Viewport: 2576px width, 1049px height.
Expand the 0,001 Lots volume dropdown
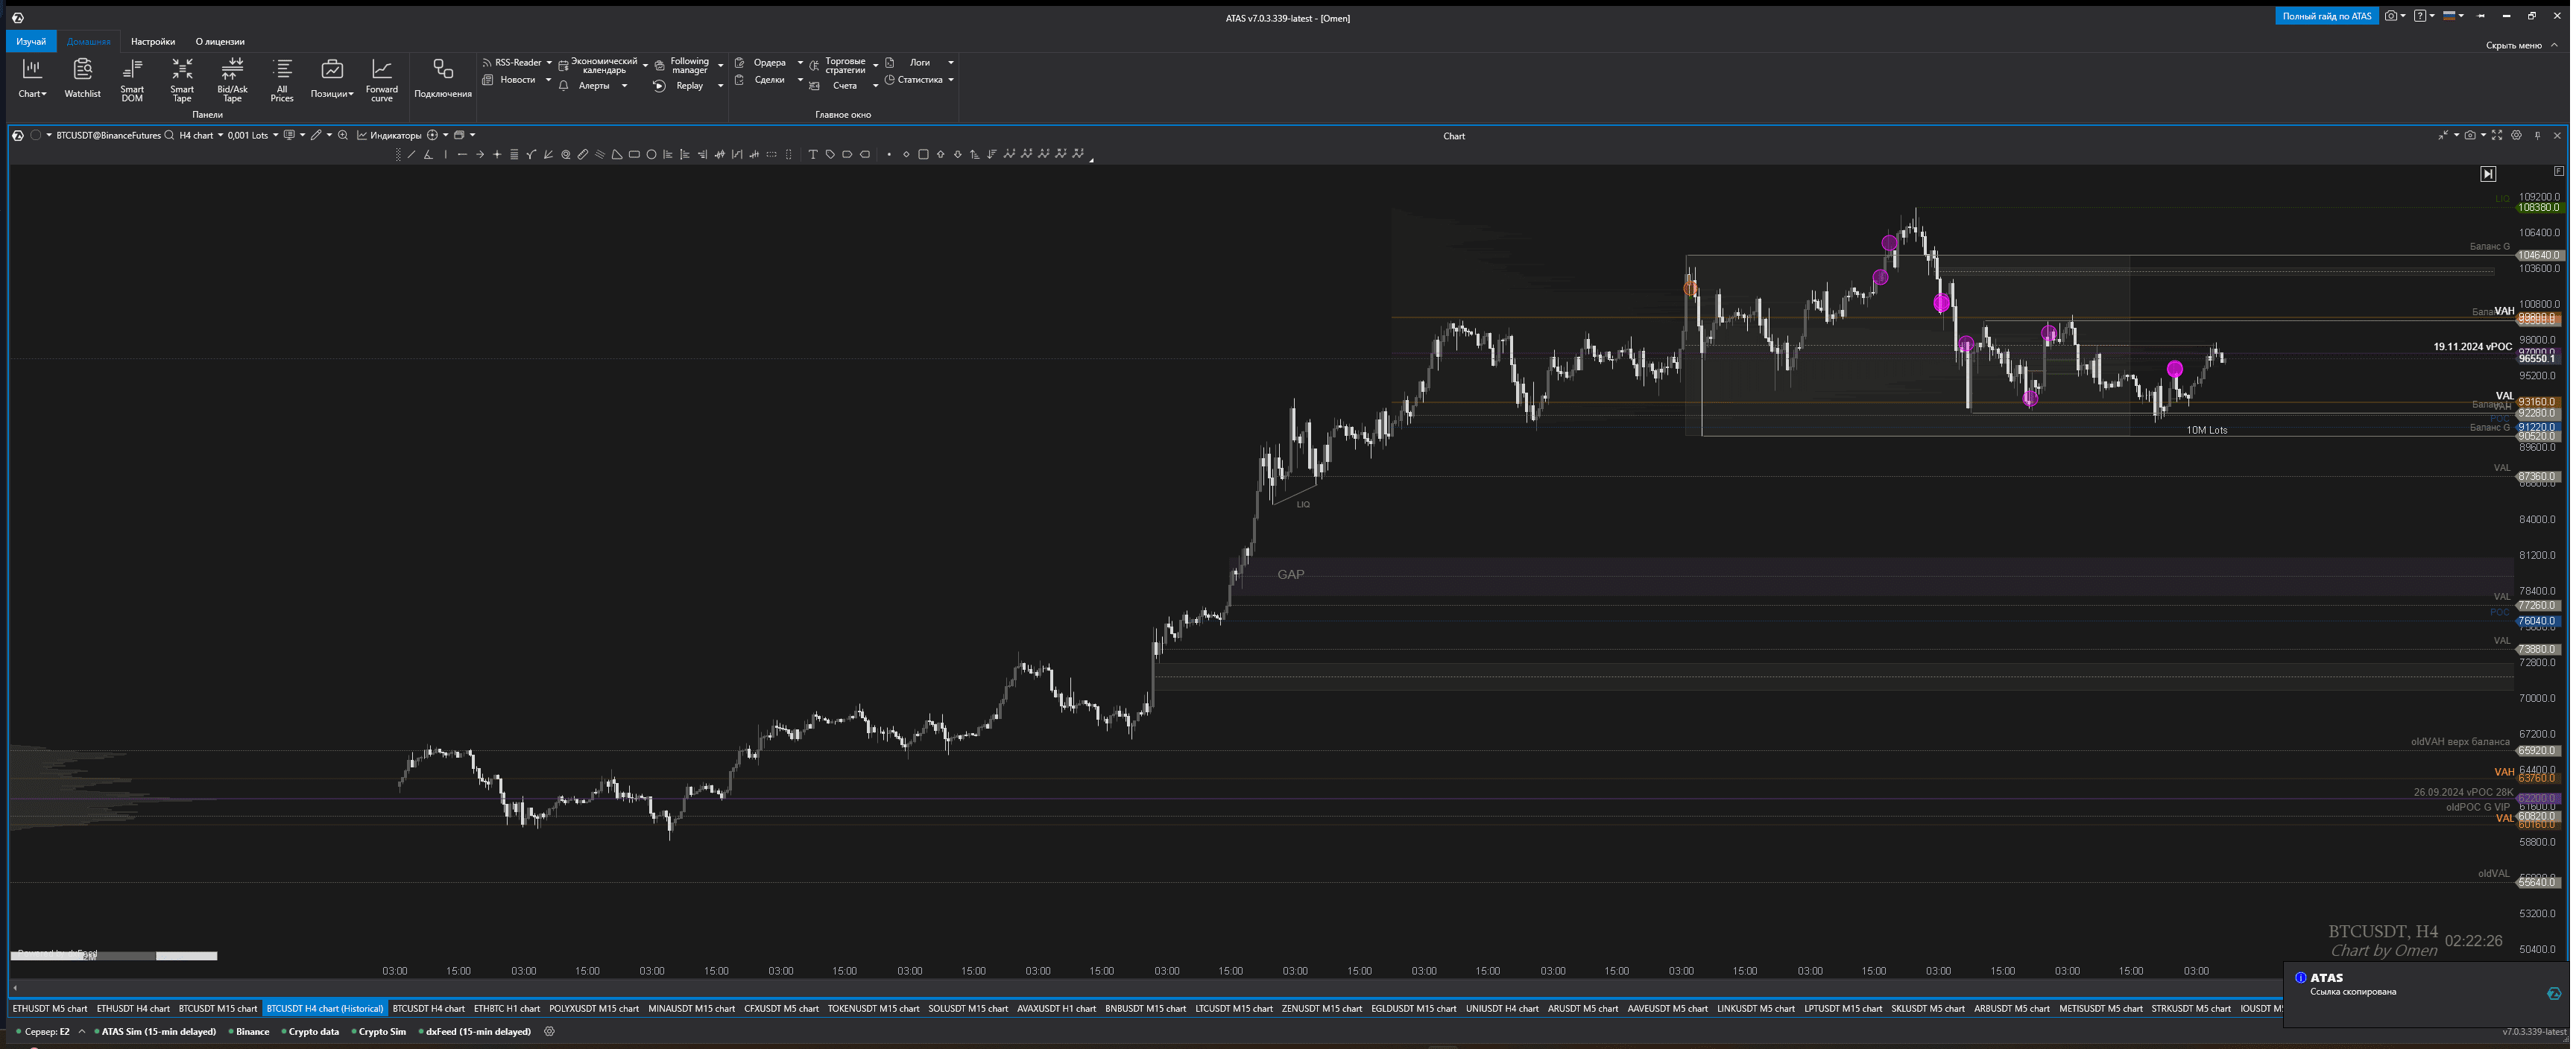pos(275,135)
